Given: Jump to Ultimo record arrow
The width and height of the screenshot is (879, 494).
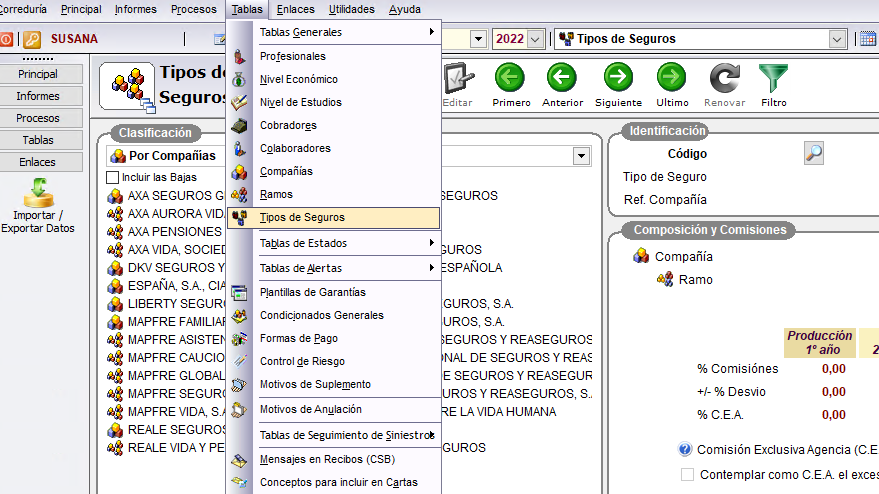Looking at the screenshot, I should point(672,78).
